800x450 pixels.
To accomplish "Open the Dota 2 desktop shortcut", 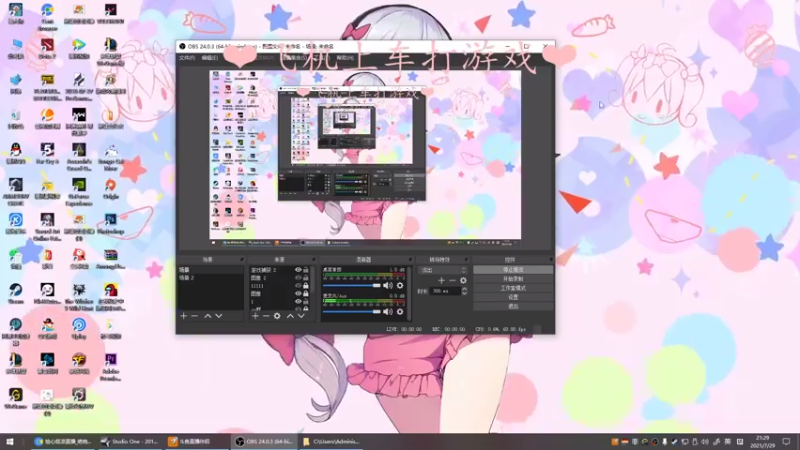I will click(x=47, y=48).
